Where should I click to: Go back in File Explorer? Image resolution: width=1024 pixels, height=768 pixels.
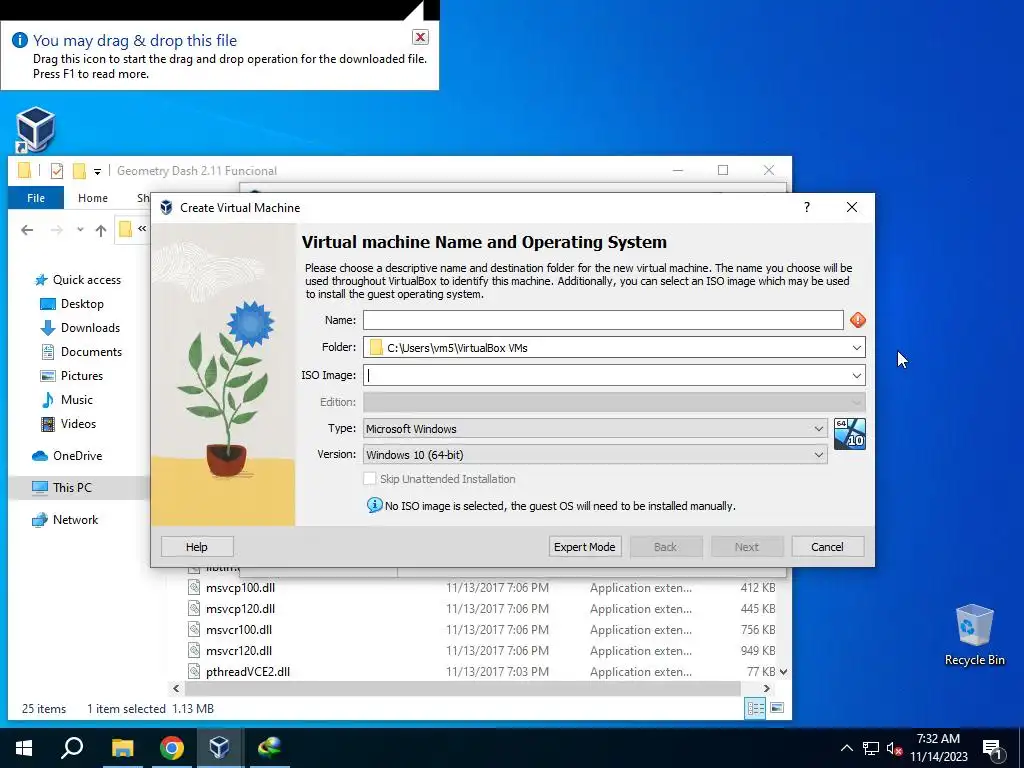pyautogui.click(x=27, y=230)
